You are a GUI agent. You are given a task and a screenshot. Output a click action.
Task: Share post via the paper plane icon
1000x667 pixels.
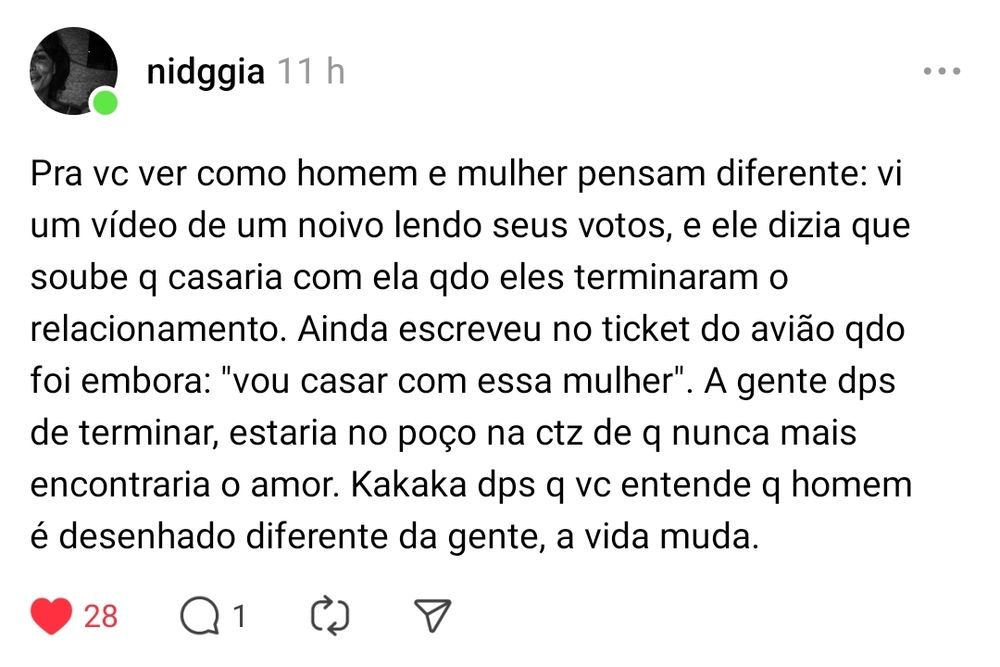433,617
